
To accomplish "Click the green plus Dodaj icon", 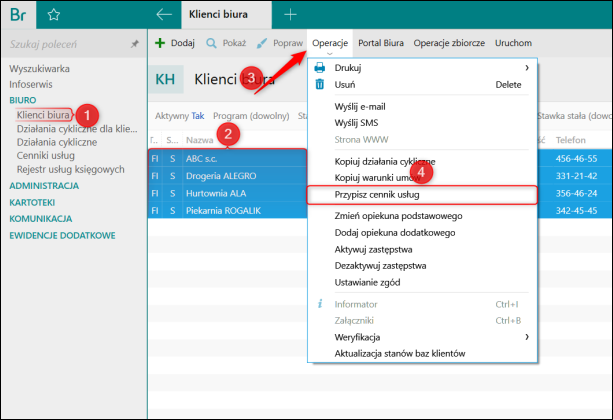I will pos(159,44).
